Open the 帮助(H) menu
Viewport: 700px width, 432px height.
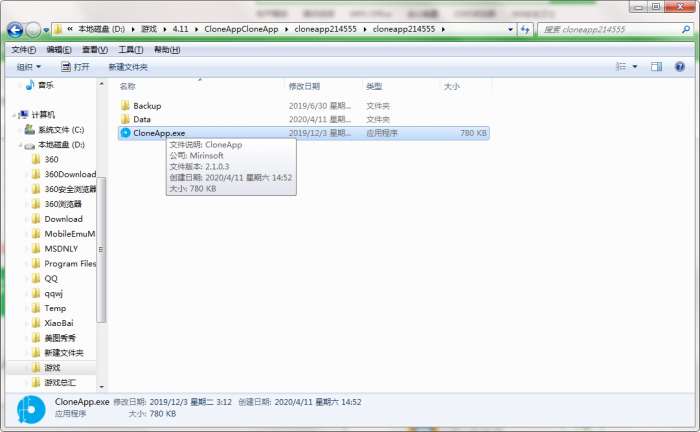(167, 50)
